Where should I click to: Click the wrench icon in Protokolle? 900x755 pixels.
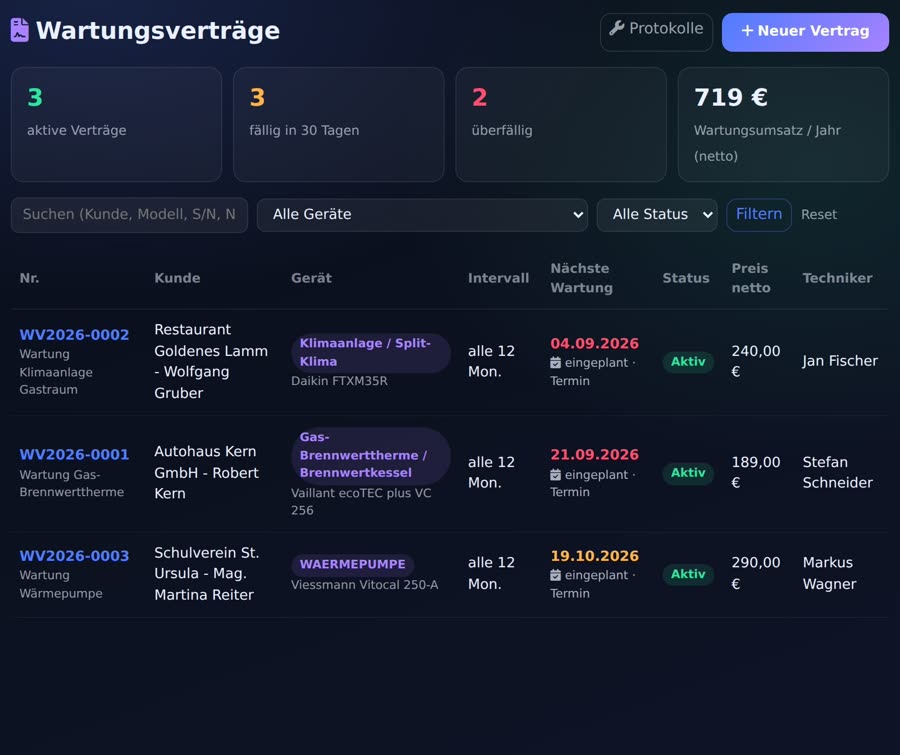click(616, 28)
